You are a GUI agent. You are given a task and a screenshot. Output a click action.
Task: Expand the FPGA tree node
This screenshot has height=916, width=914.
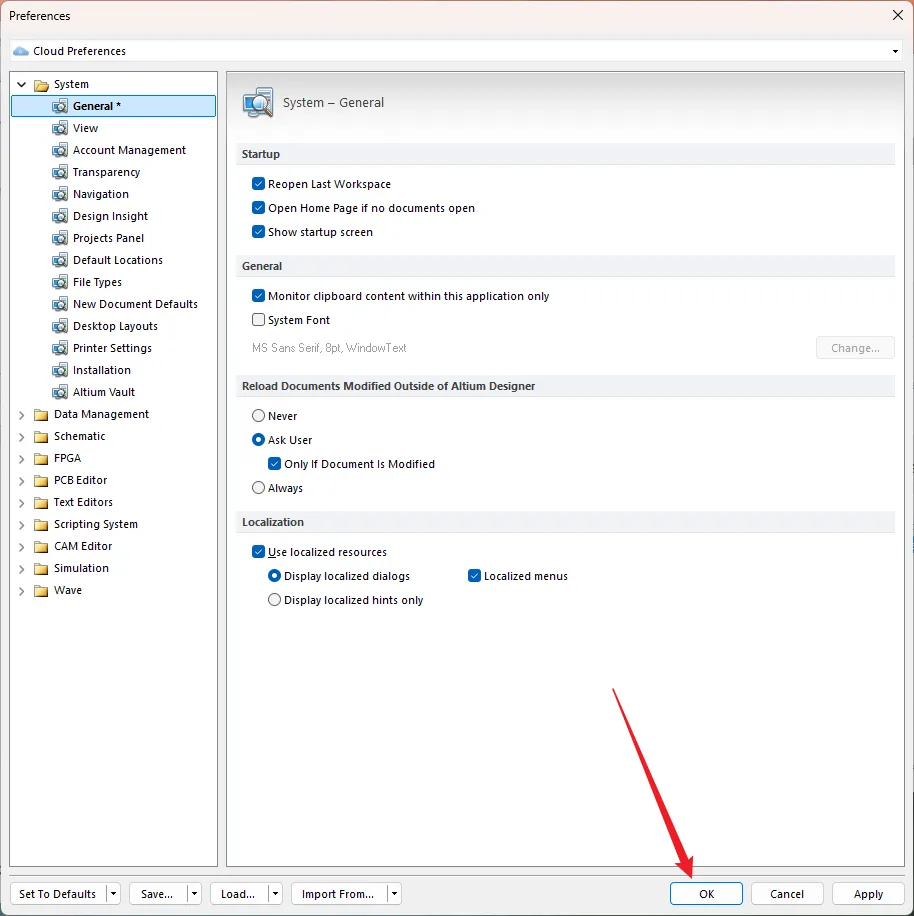point(22,459)
